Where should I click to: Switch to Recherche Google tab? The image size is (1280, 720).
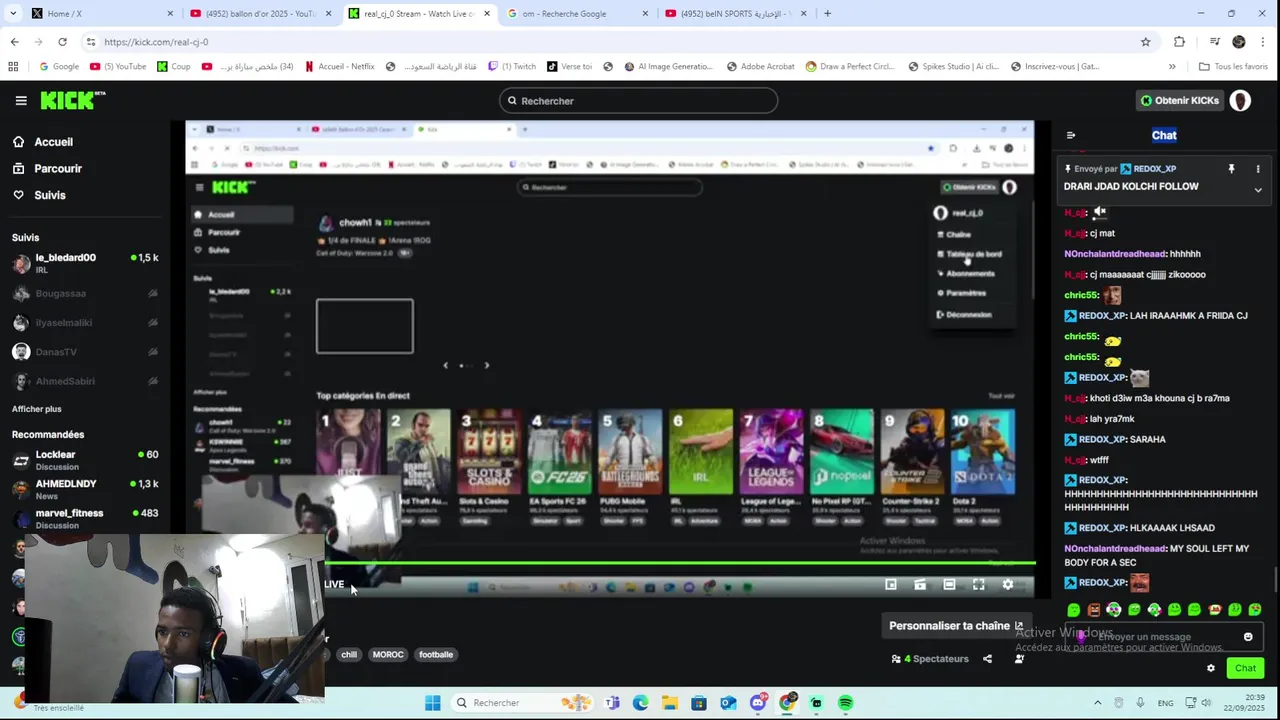578,14
